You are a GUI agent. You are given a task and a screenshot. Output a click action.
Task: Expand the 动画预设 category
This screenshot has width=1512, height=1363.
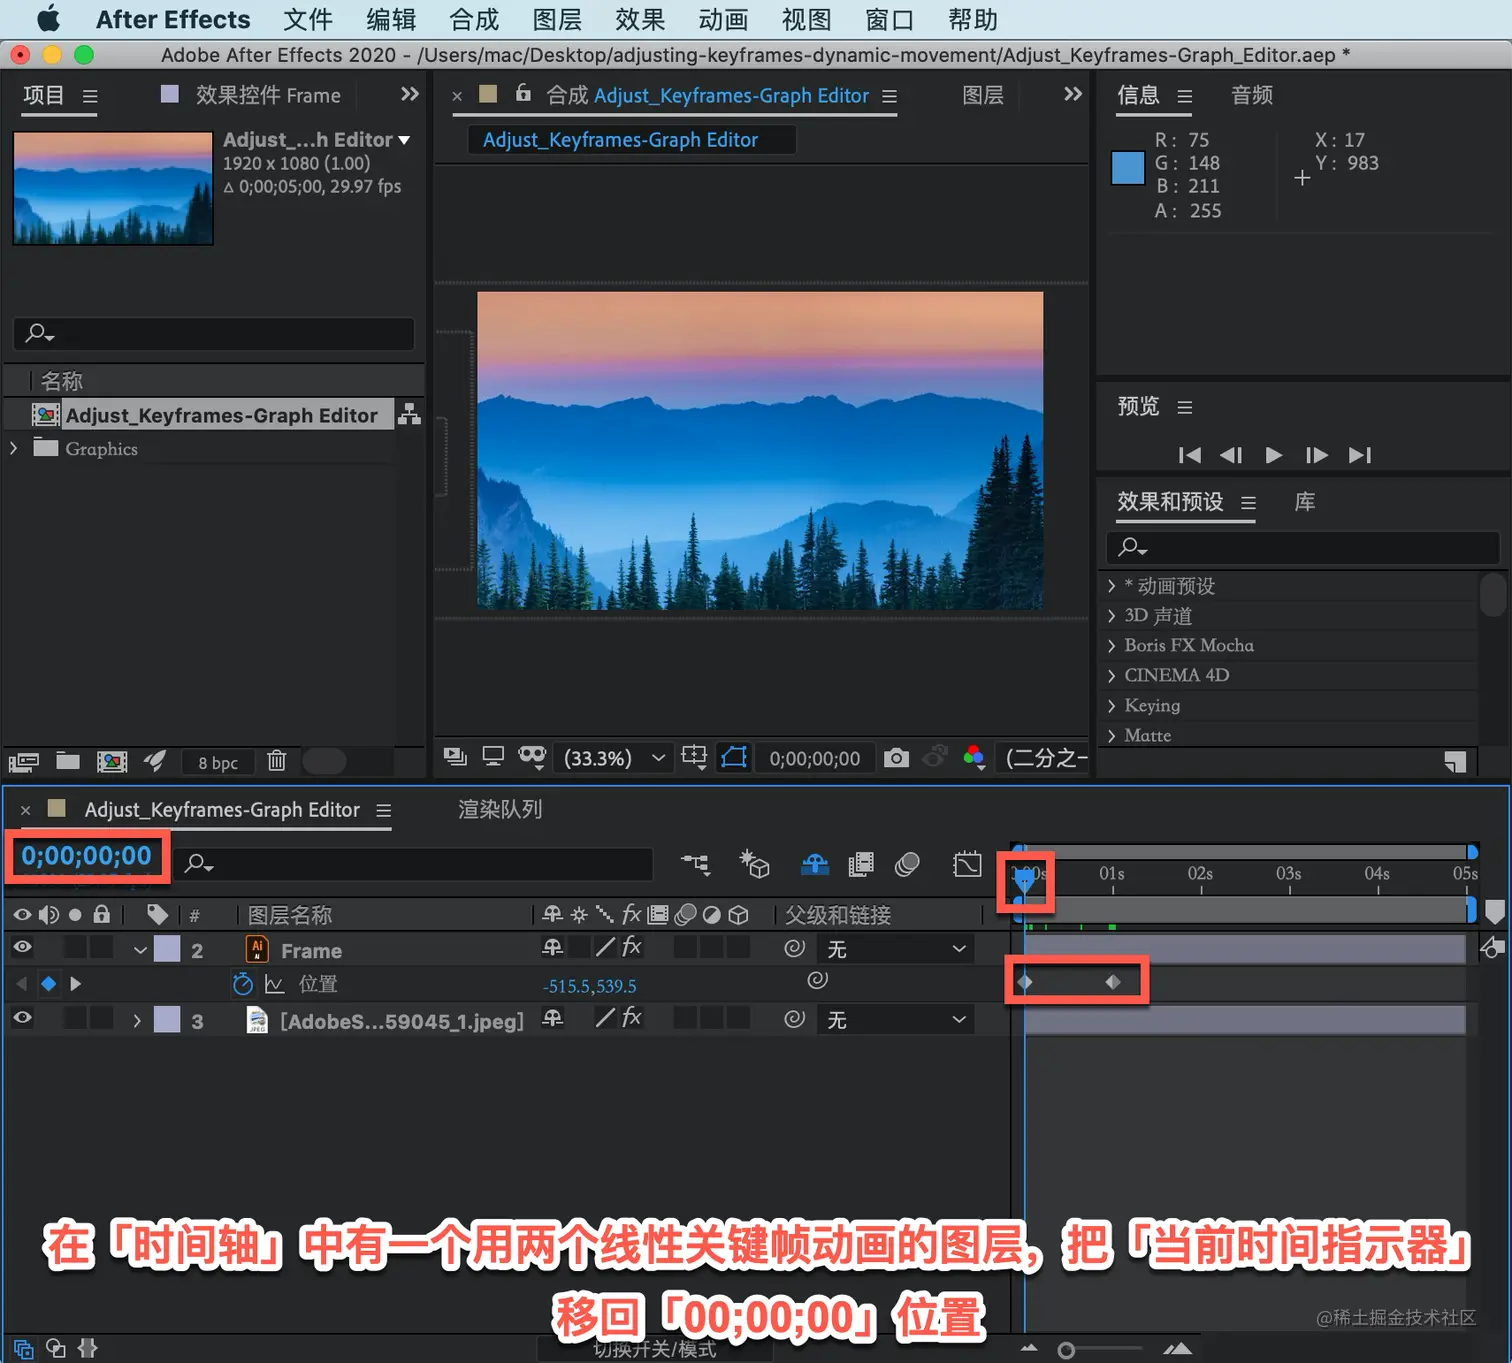point(1112,586)
